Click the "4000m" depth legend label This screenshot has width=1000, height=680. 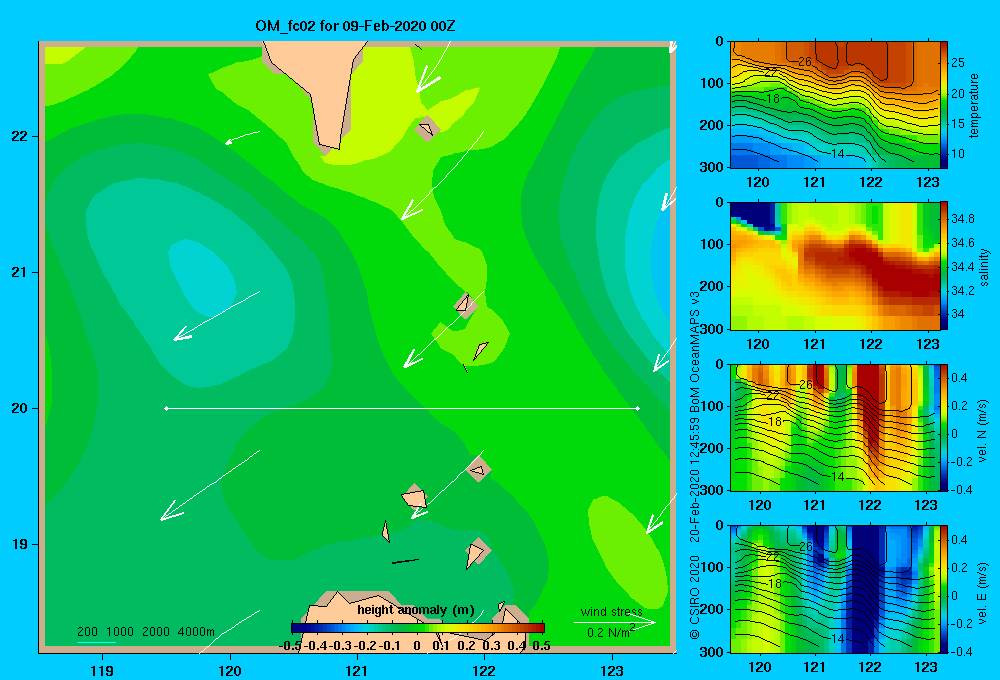tap(196, 632)
